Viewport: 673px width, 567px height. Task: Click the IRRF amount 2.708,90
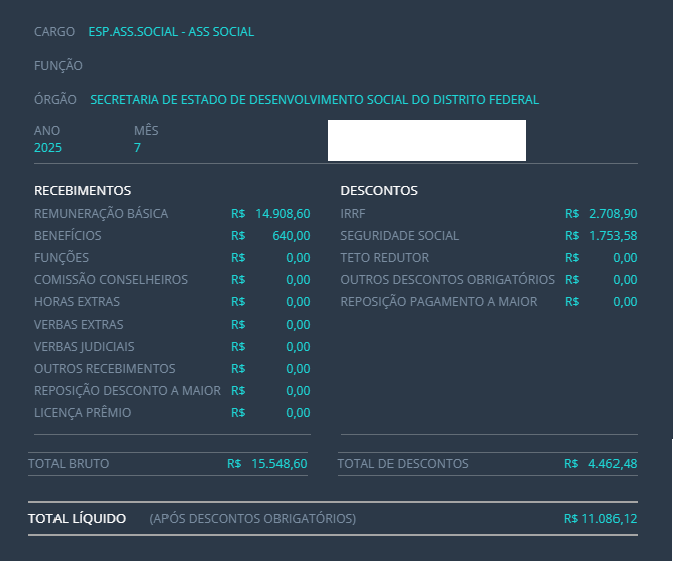613,214
